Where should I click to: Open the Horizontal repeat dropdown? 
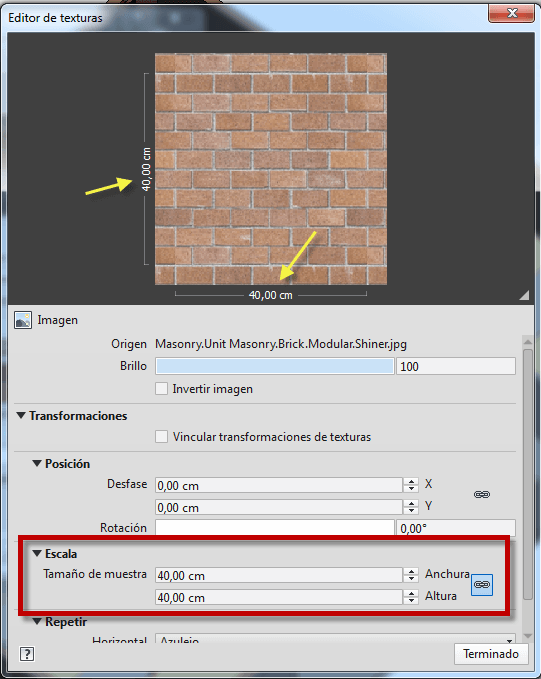(335, 639)
